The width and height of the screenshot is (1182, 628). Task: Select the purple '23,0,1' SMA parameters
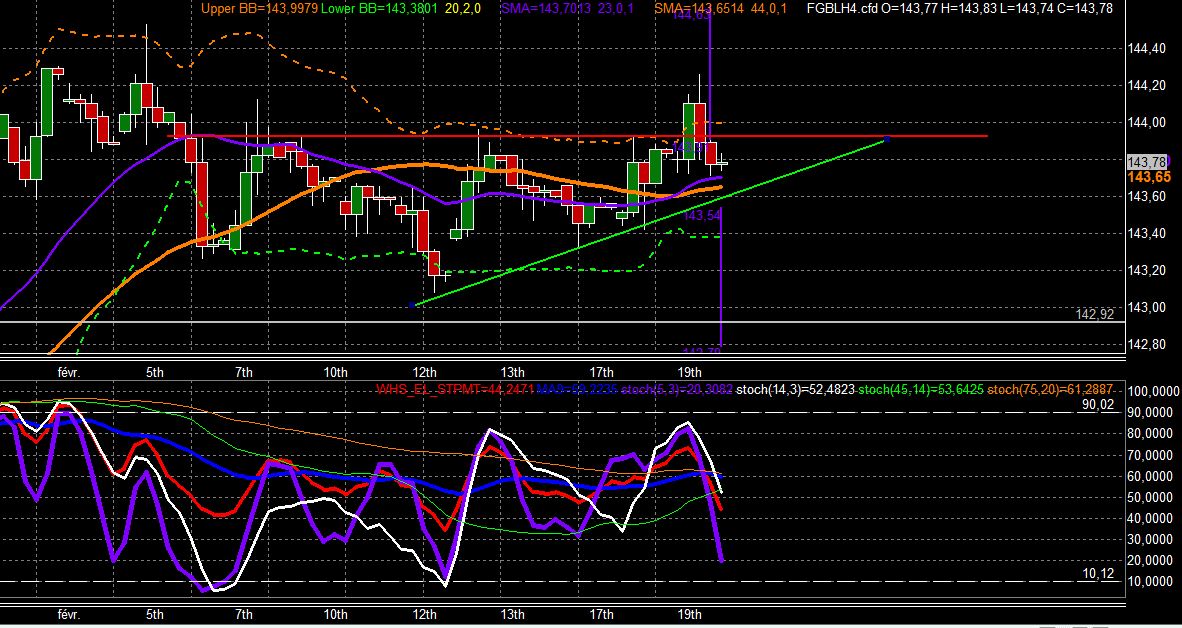[x=614, y=8]
